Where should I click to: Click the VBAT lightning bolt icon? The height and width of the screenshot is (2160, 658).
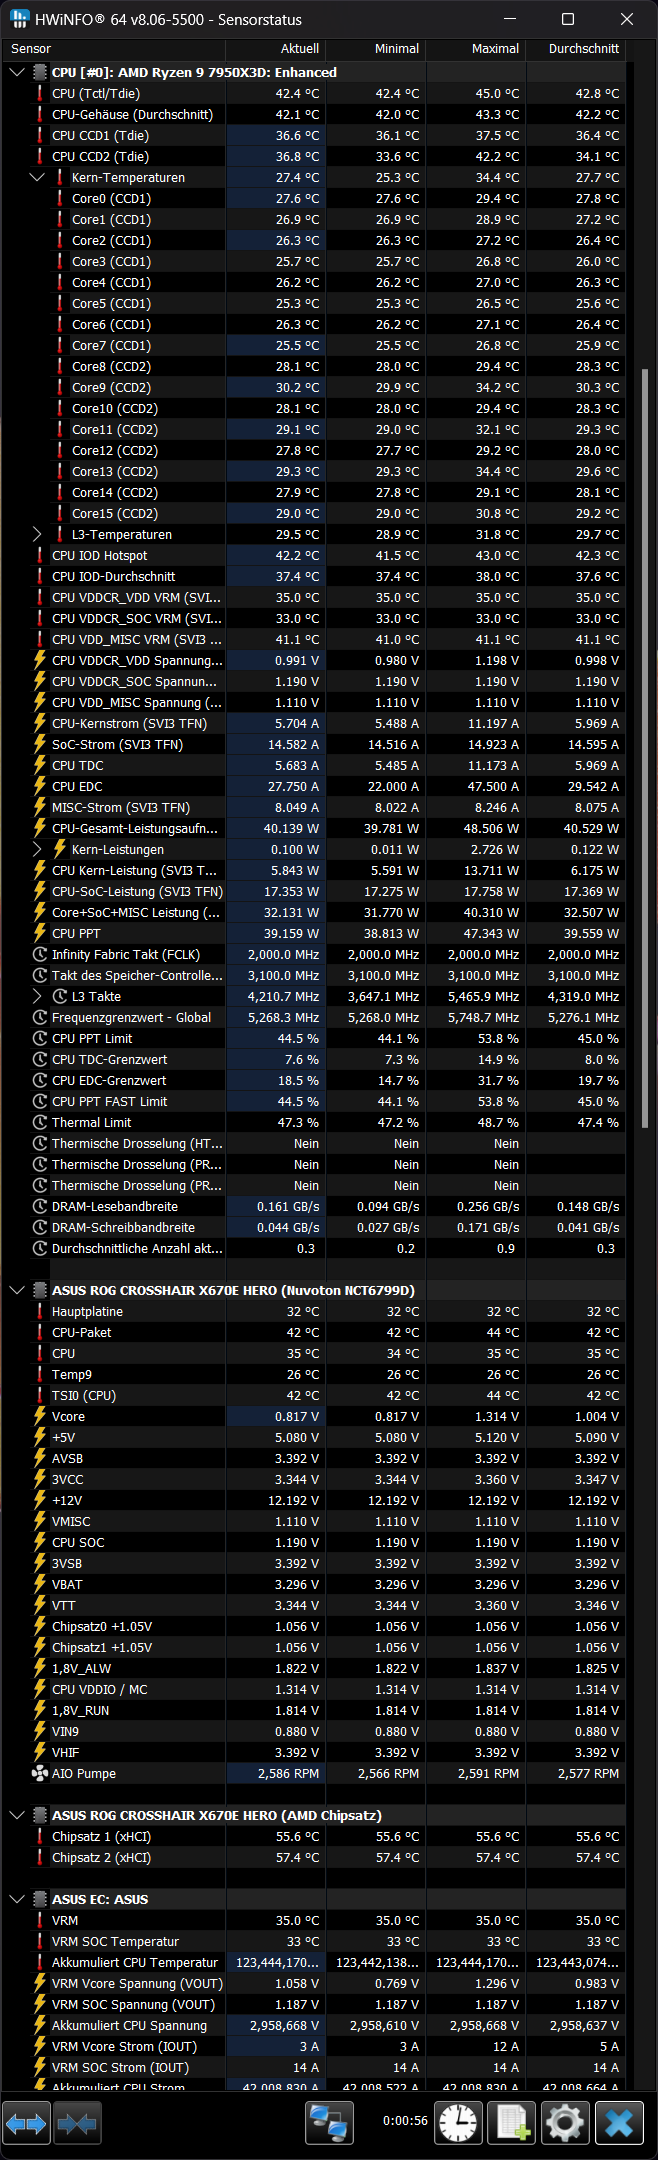(40, 1584)
